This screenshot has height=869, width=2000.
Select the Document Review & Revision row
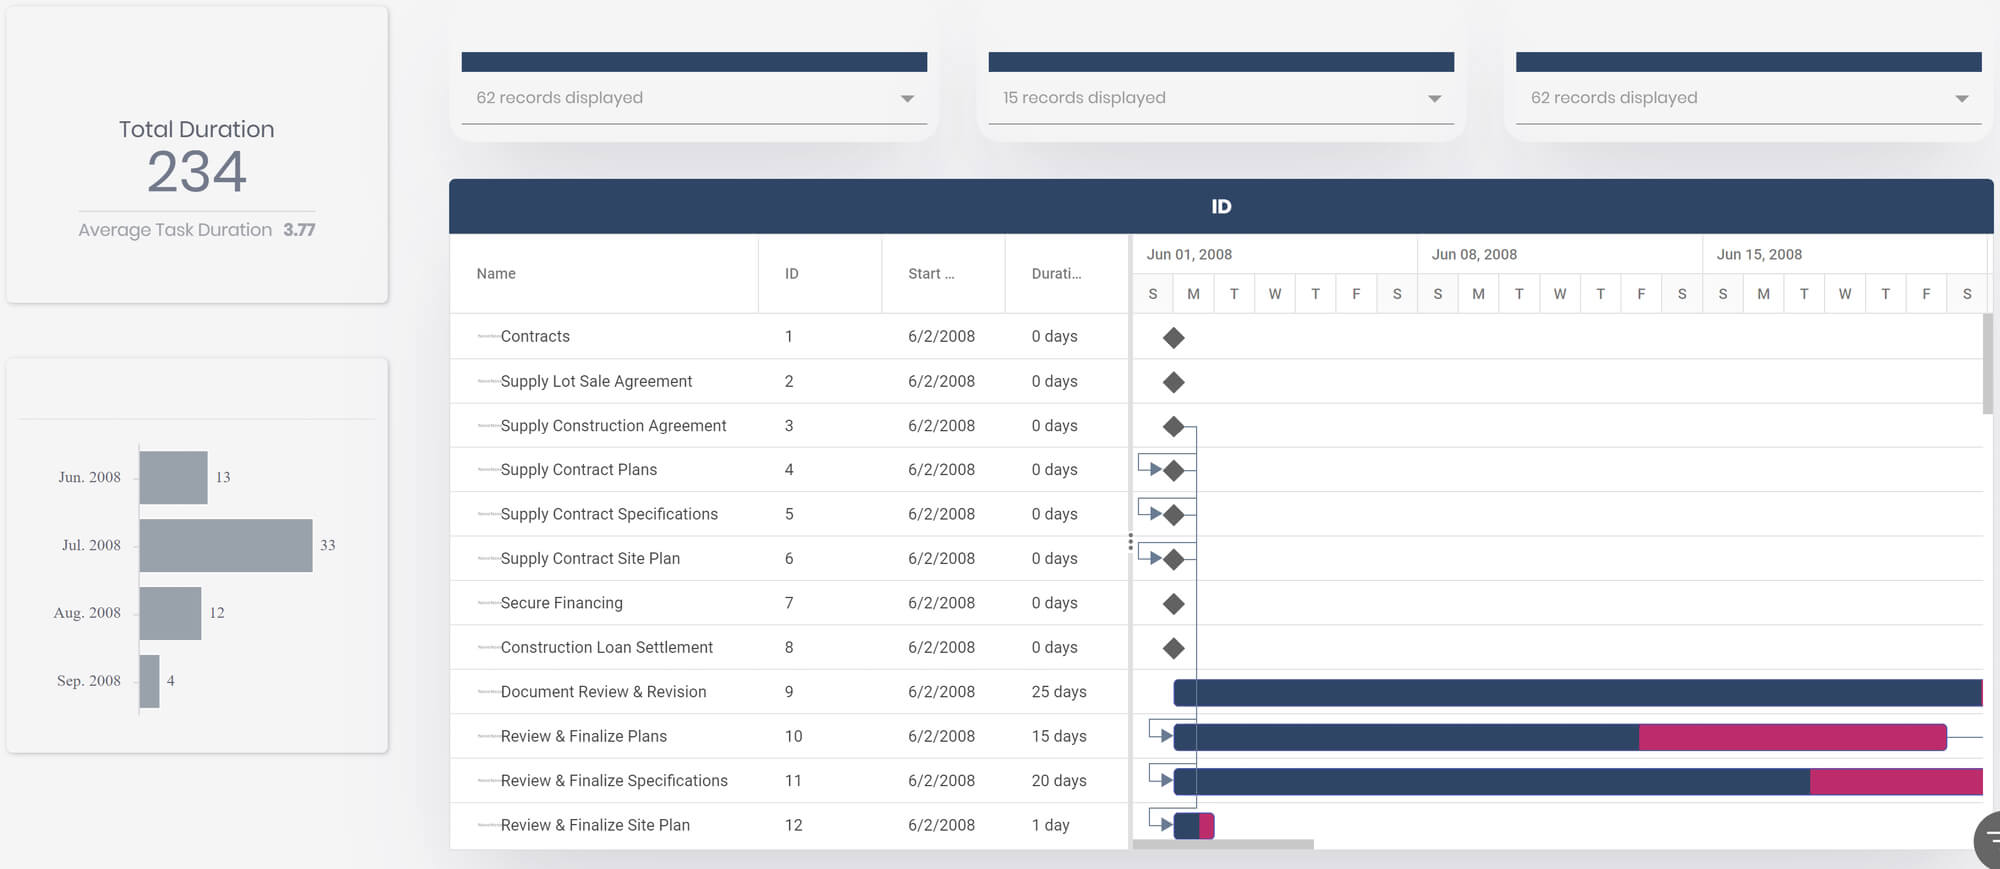pyautogui.click(x=603, y=692)
